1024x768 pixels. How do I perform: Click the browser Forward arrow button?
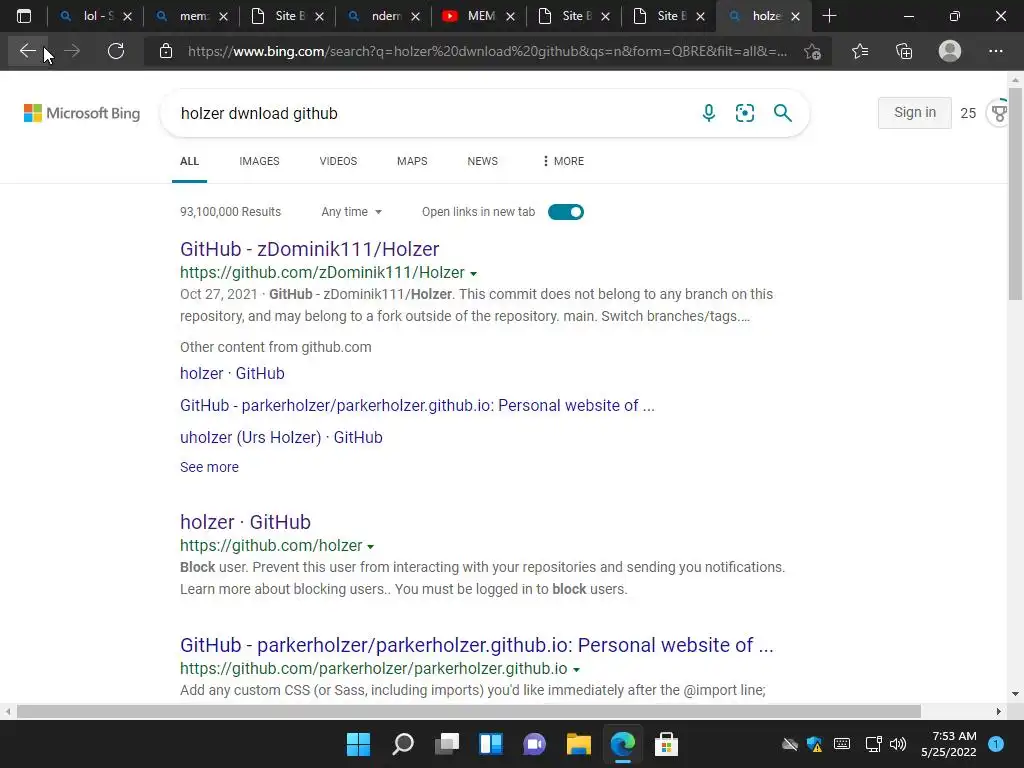tap(72, 51)
